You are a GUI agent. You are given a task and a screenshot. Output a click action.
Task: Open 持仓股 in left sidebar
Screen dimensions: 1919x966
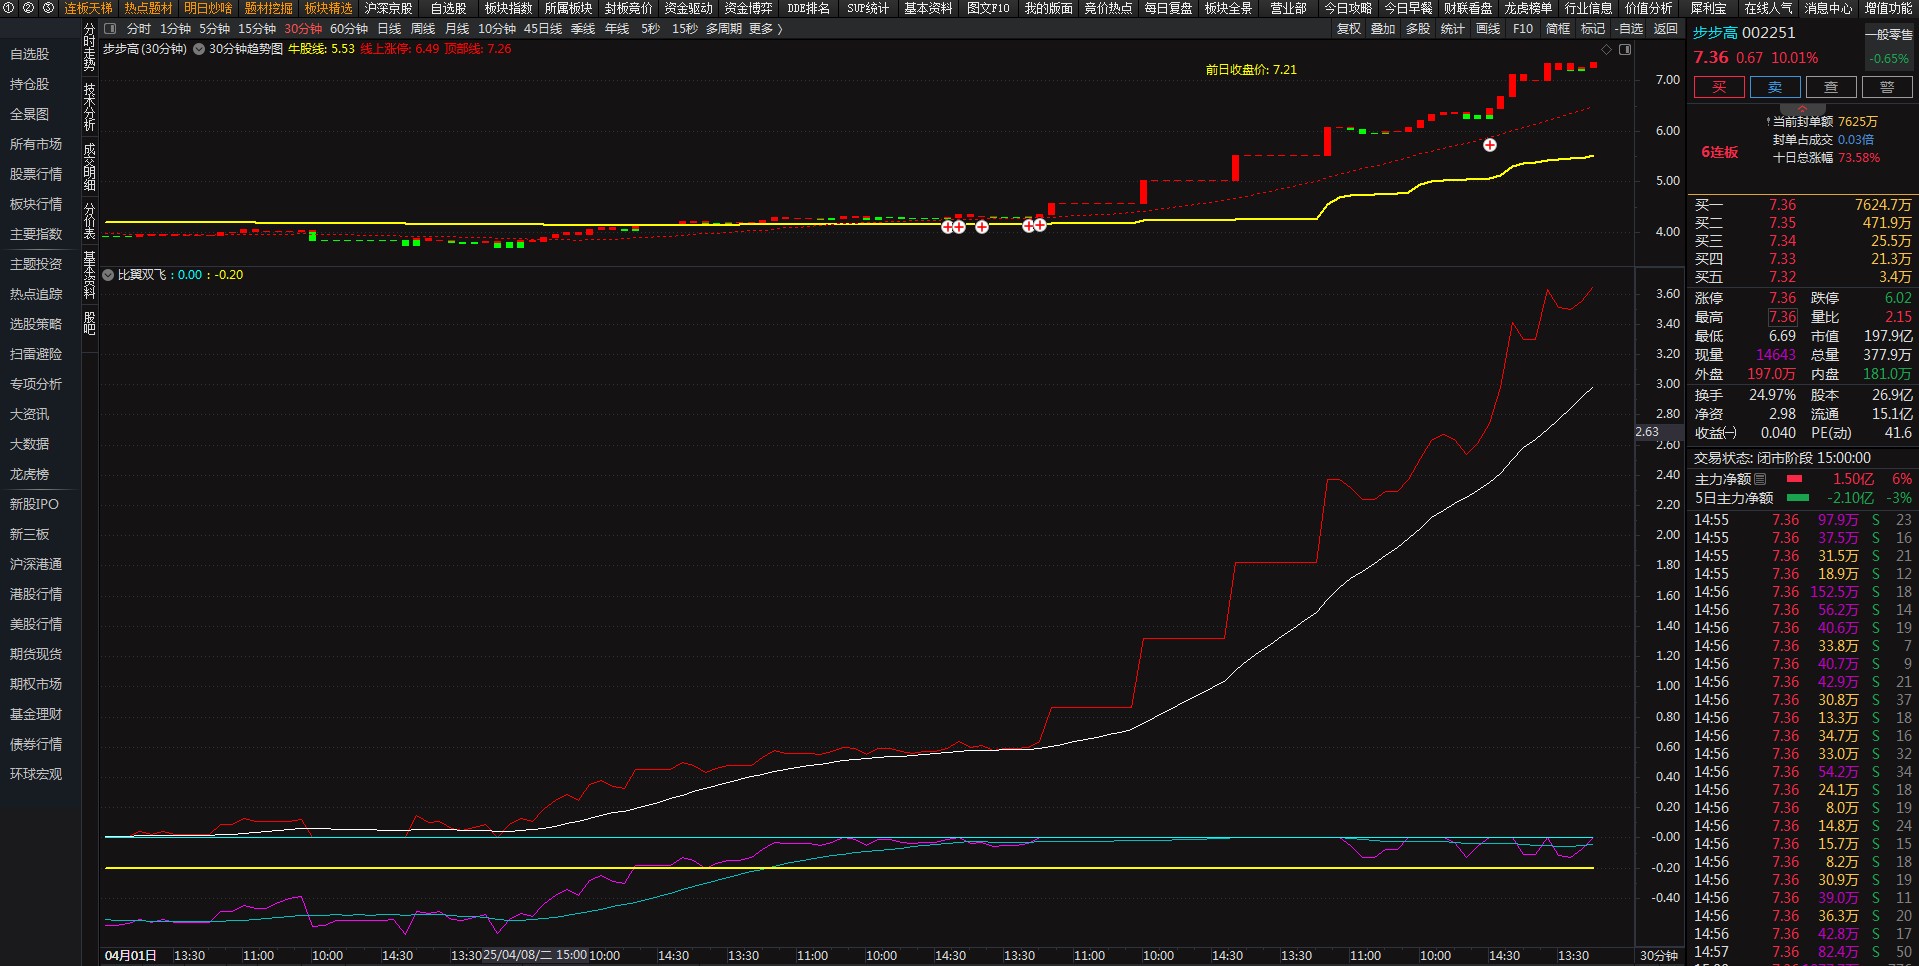30,84
